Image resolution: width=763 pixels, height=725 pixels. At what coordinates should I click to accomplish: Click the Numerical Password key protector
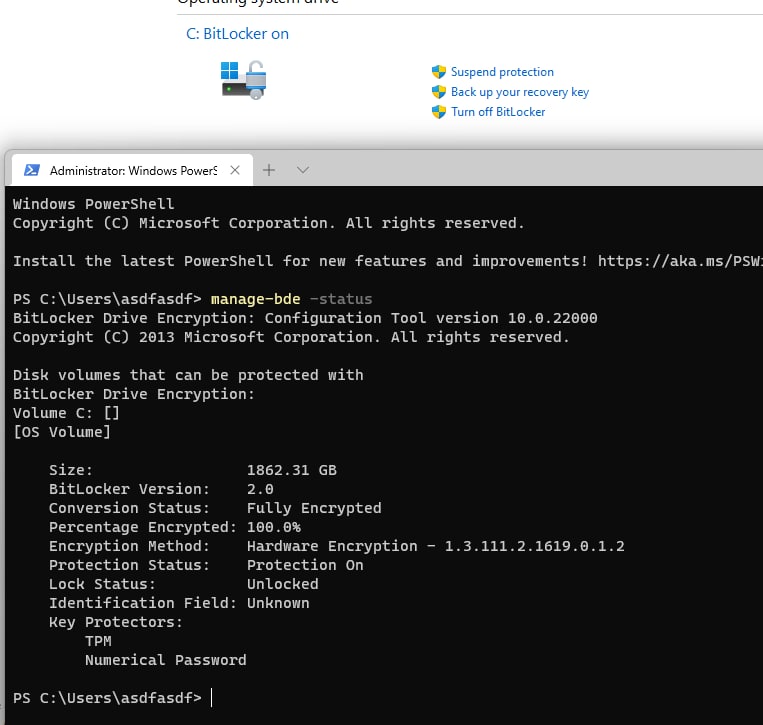(165, 660)
